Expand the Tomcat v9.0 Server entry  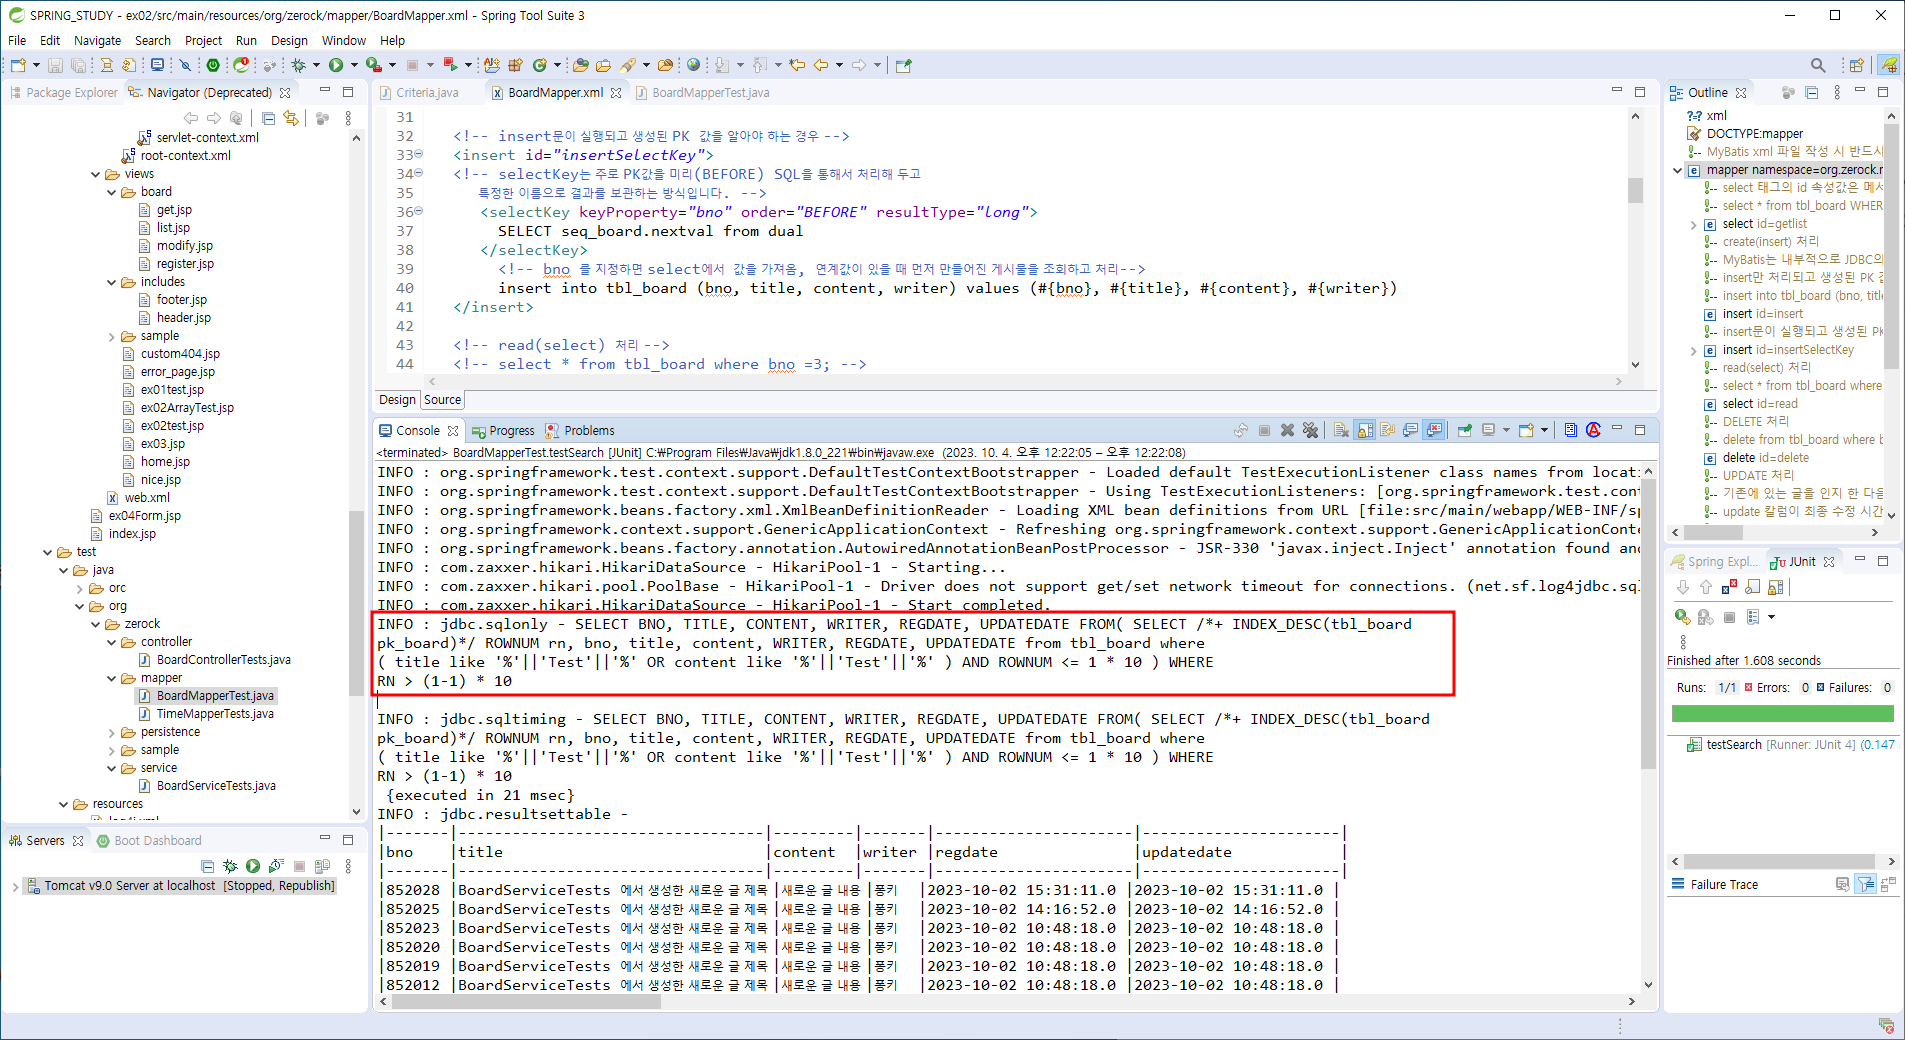[x=15, y=886]
